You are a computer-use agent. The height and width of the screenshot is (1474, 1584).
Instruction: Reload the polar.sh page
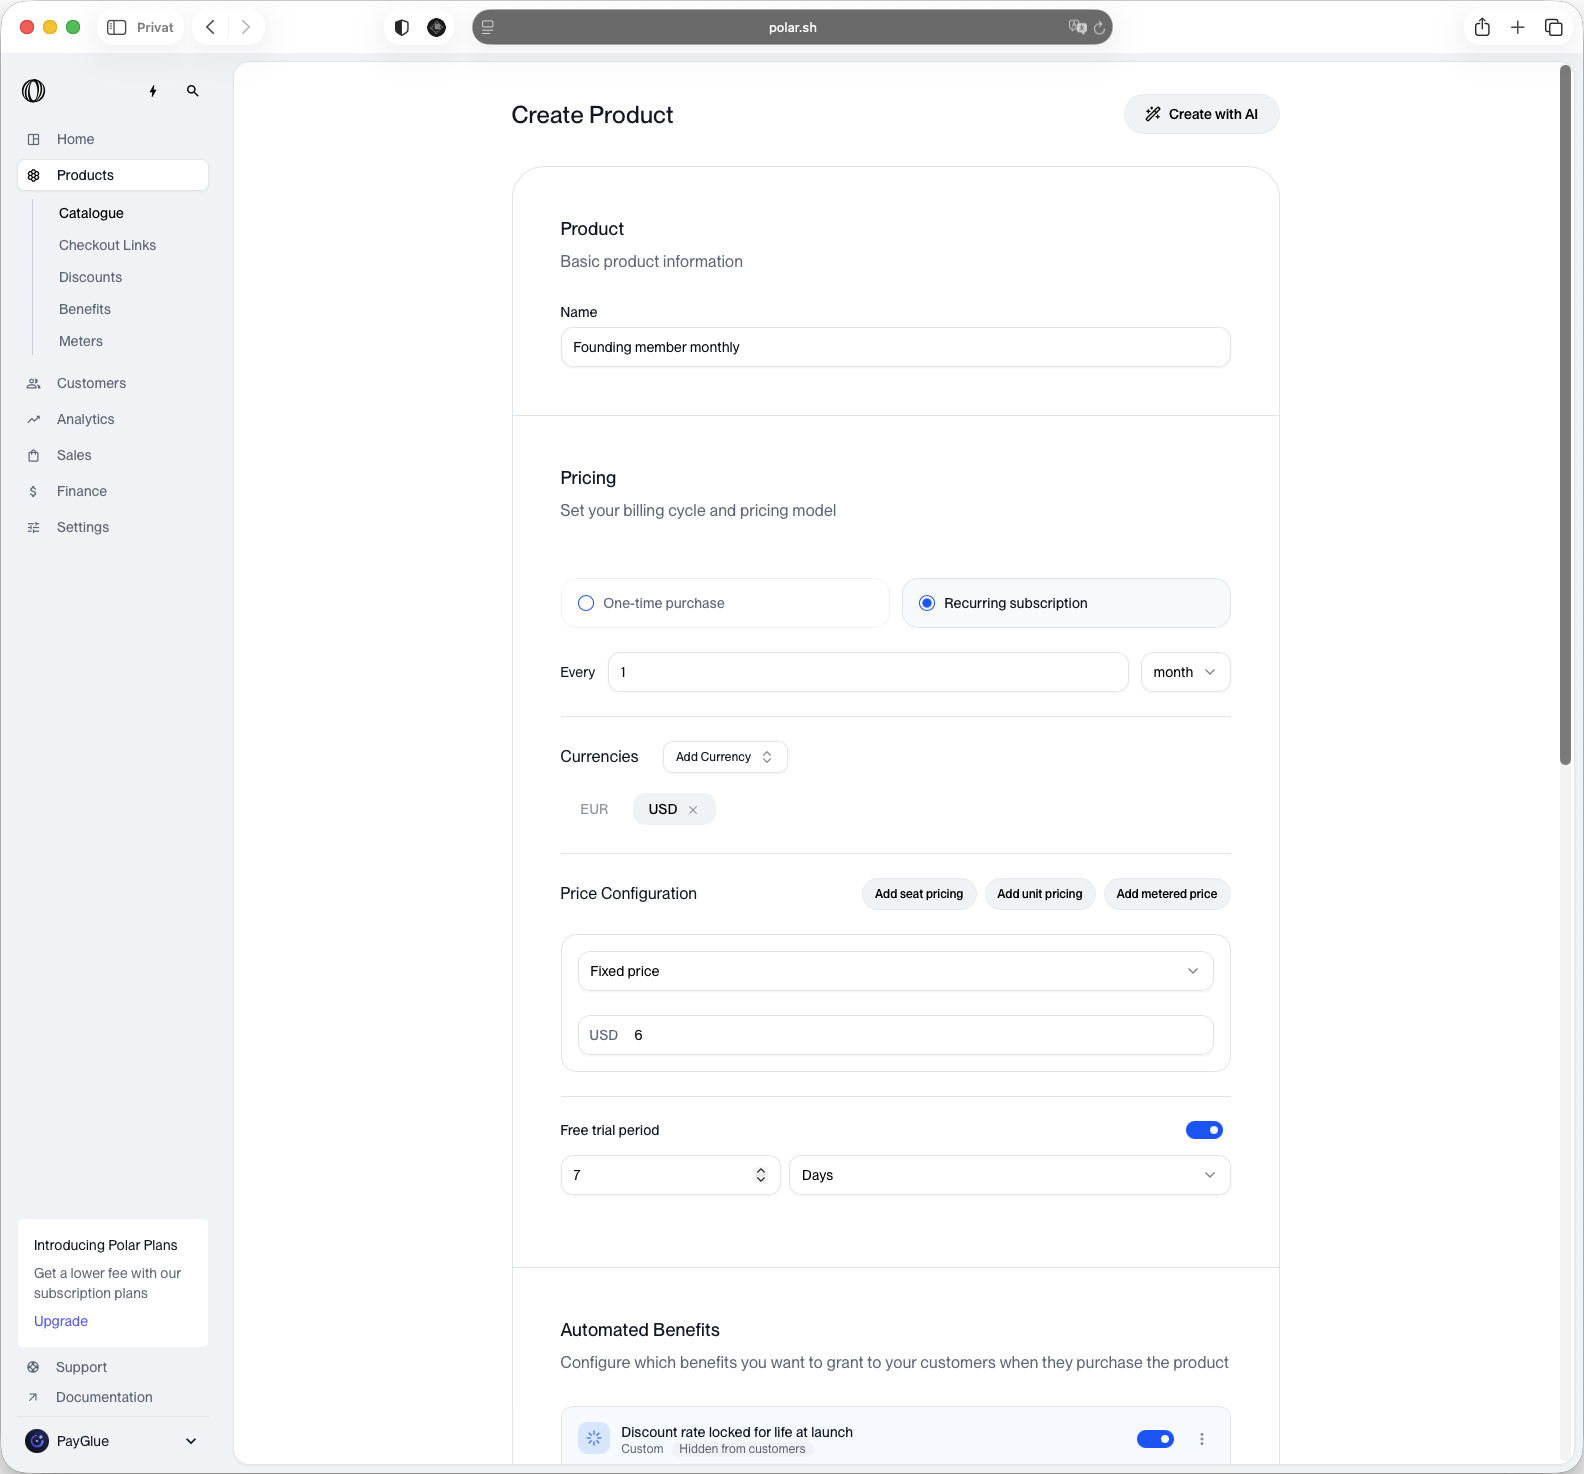1100,28
